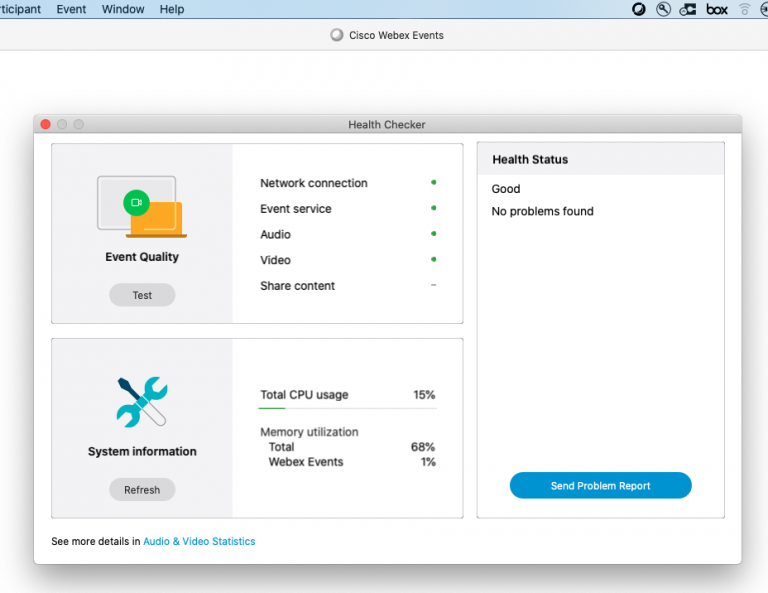Click the Network connection green status dot
The height and width of the screenshot is (593, 768).
click(x=433, y=183)
